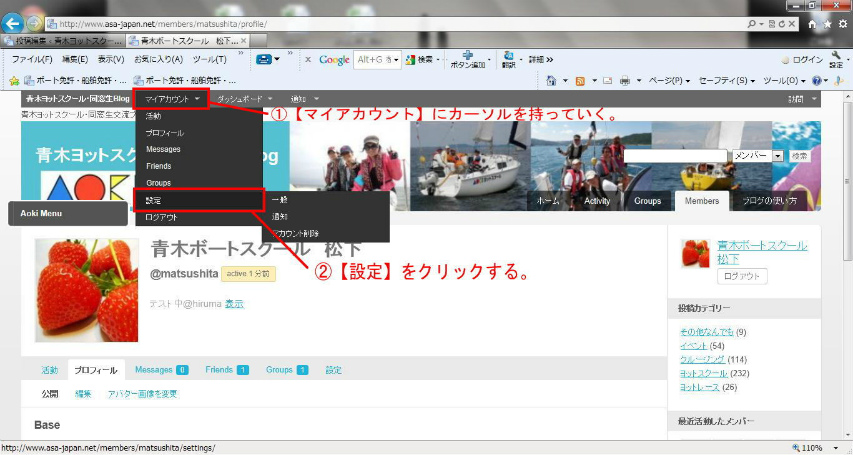The image size is (853, 455).
Task: Open Favorites star icon at top right
Action: tap(827, 24)
